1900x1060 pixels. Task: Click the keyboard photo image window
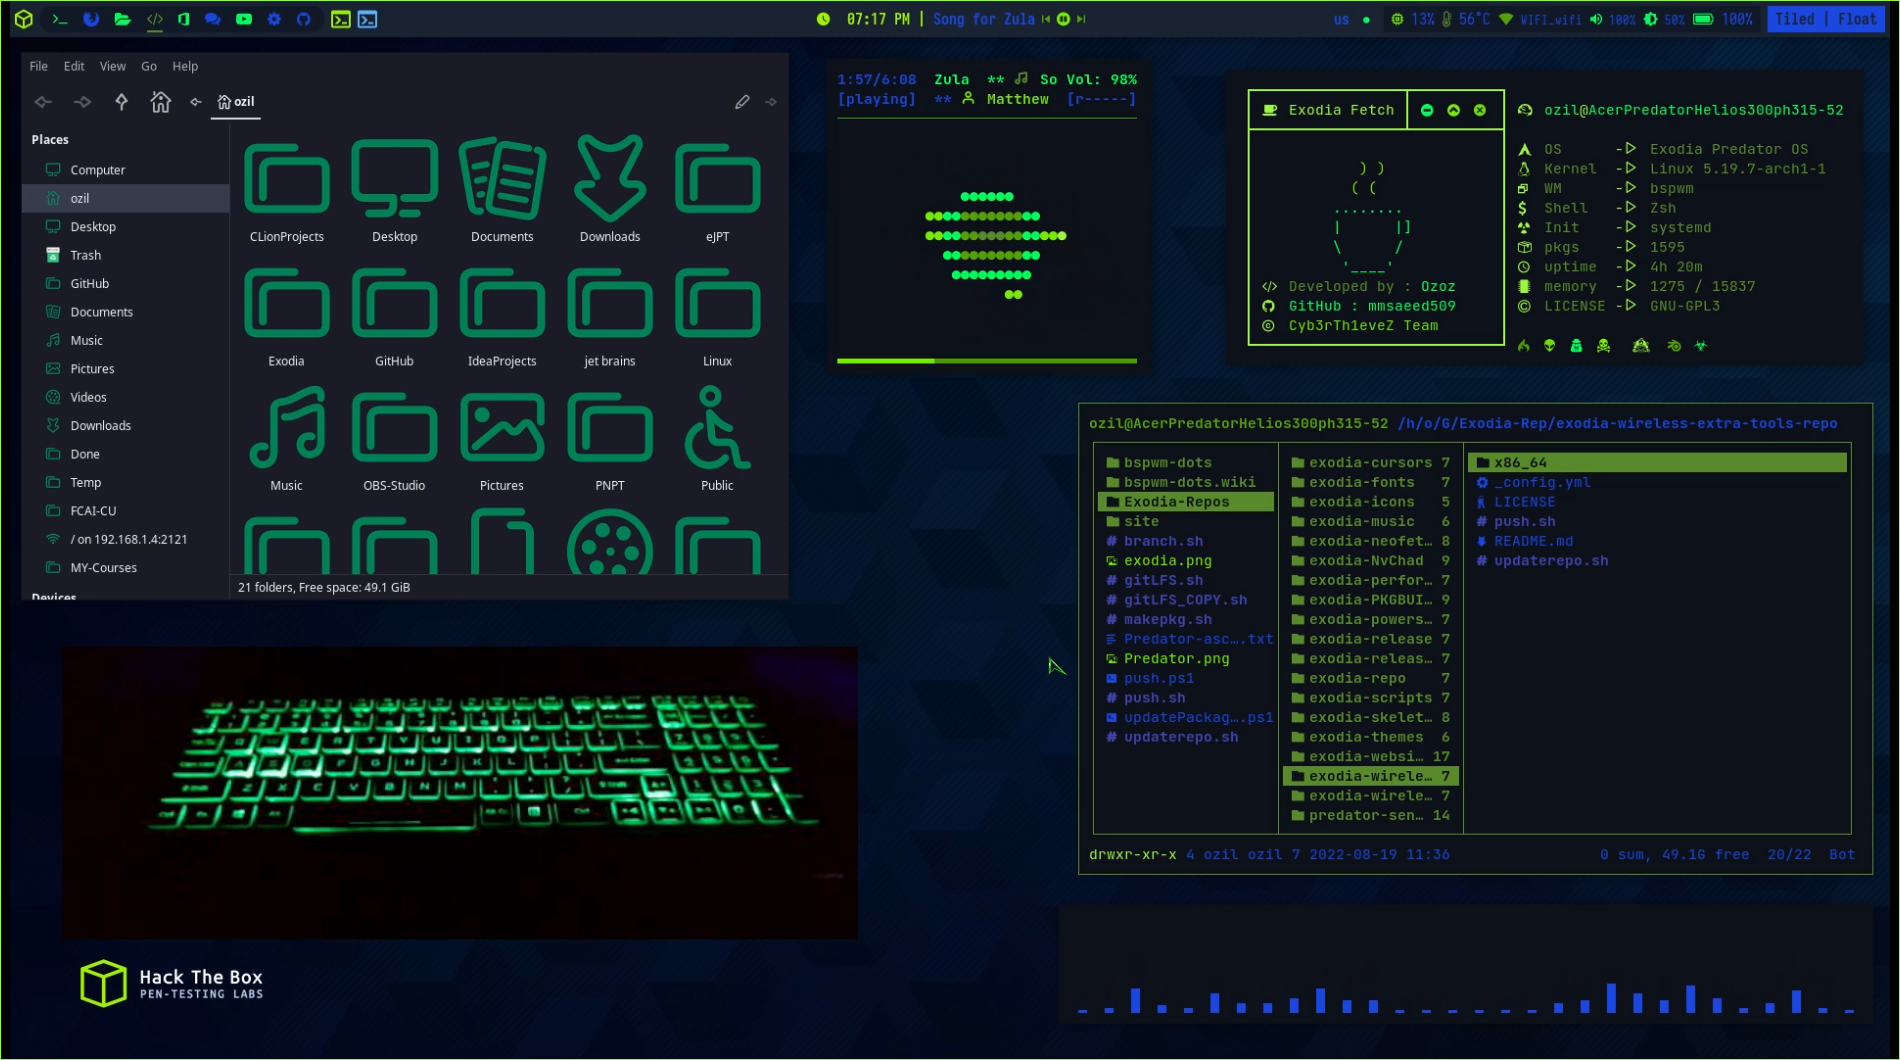[x=460, y=792]
